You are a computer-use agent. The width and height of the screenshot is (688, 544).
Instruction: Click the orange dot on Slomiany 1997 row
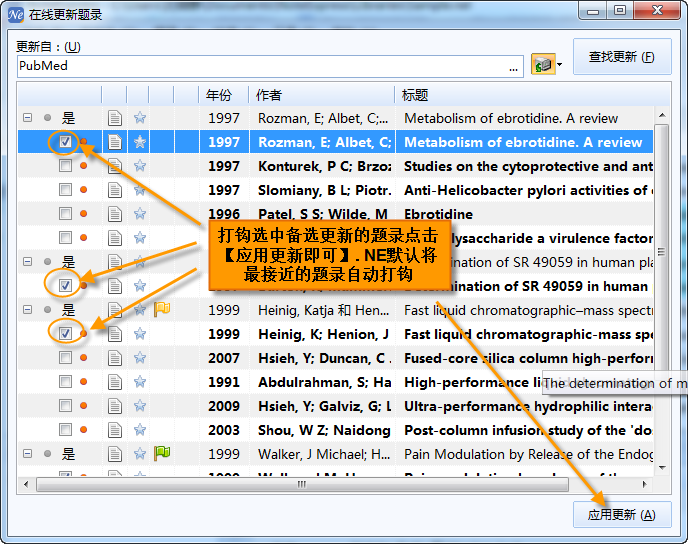[83, 190]
